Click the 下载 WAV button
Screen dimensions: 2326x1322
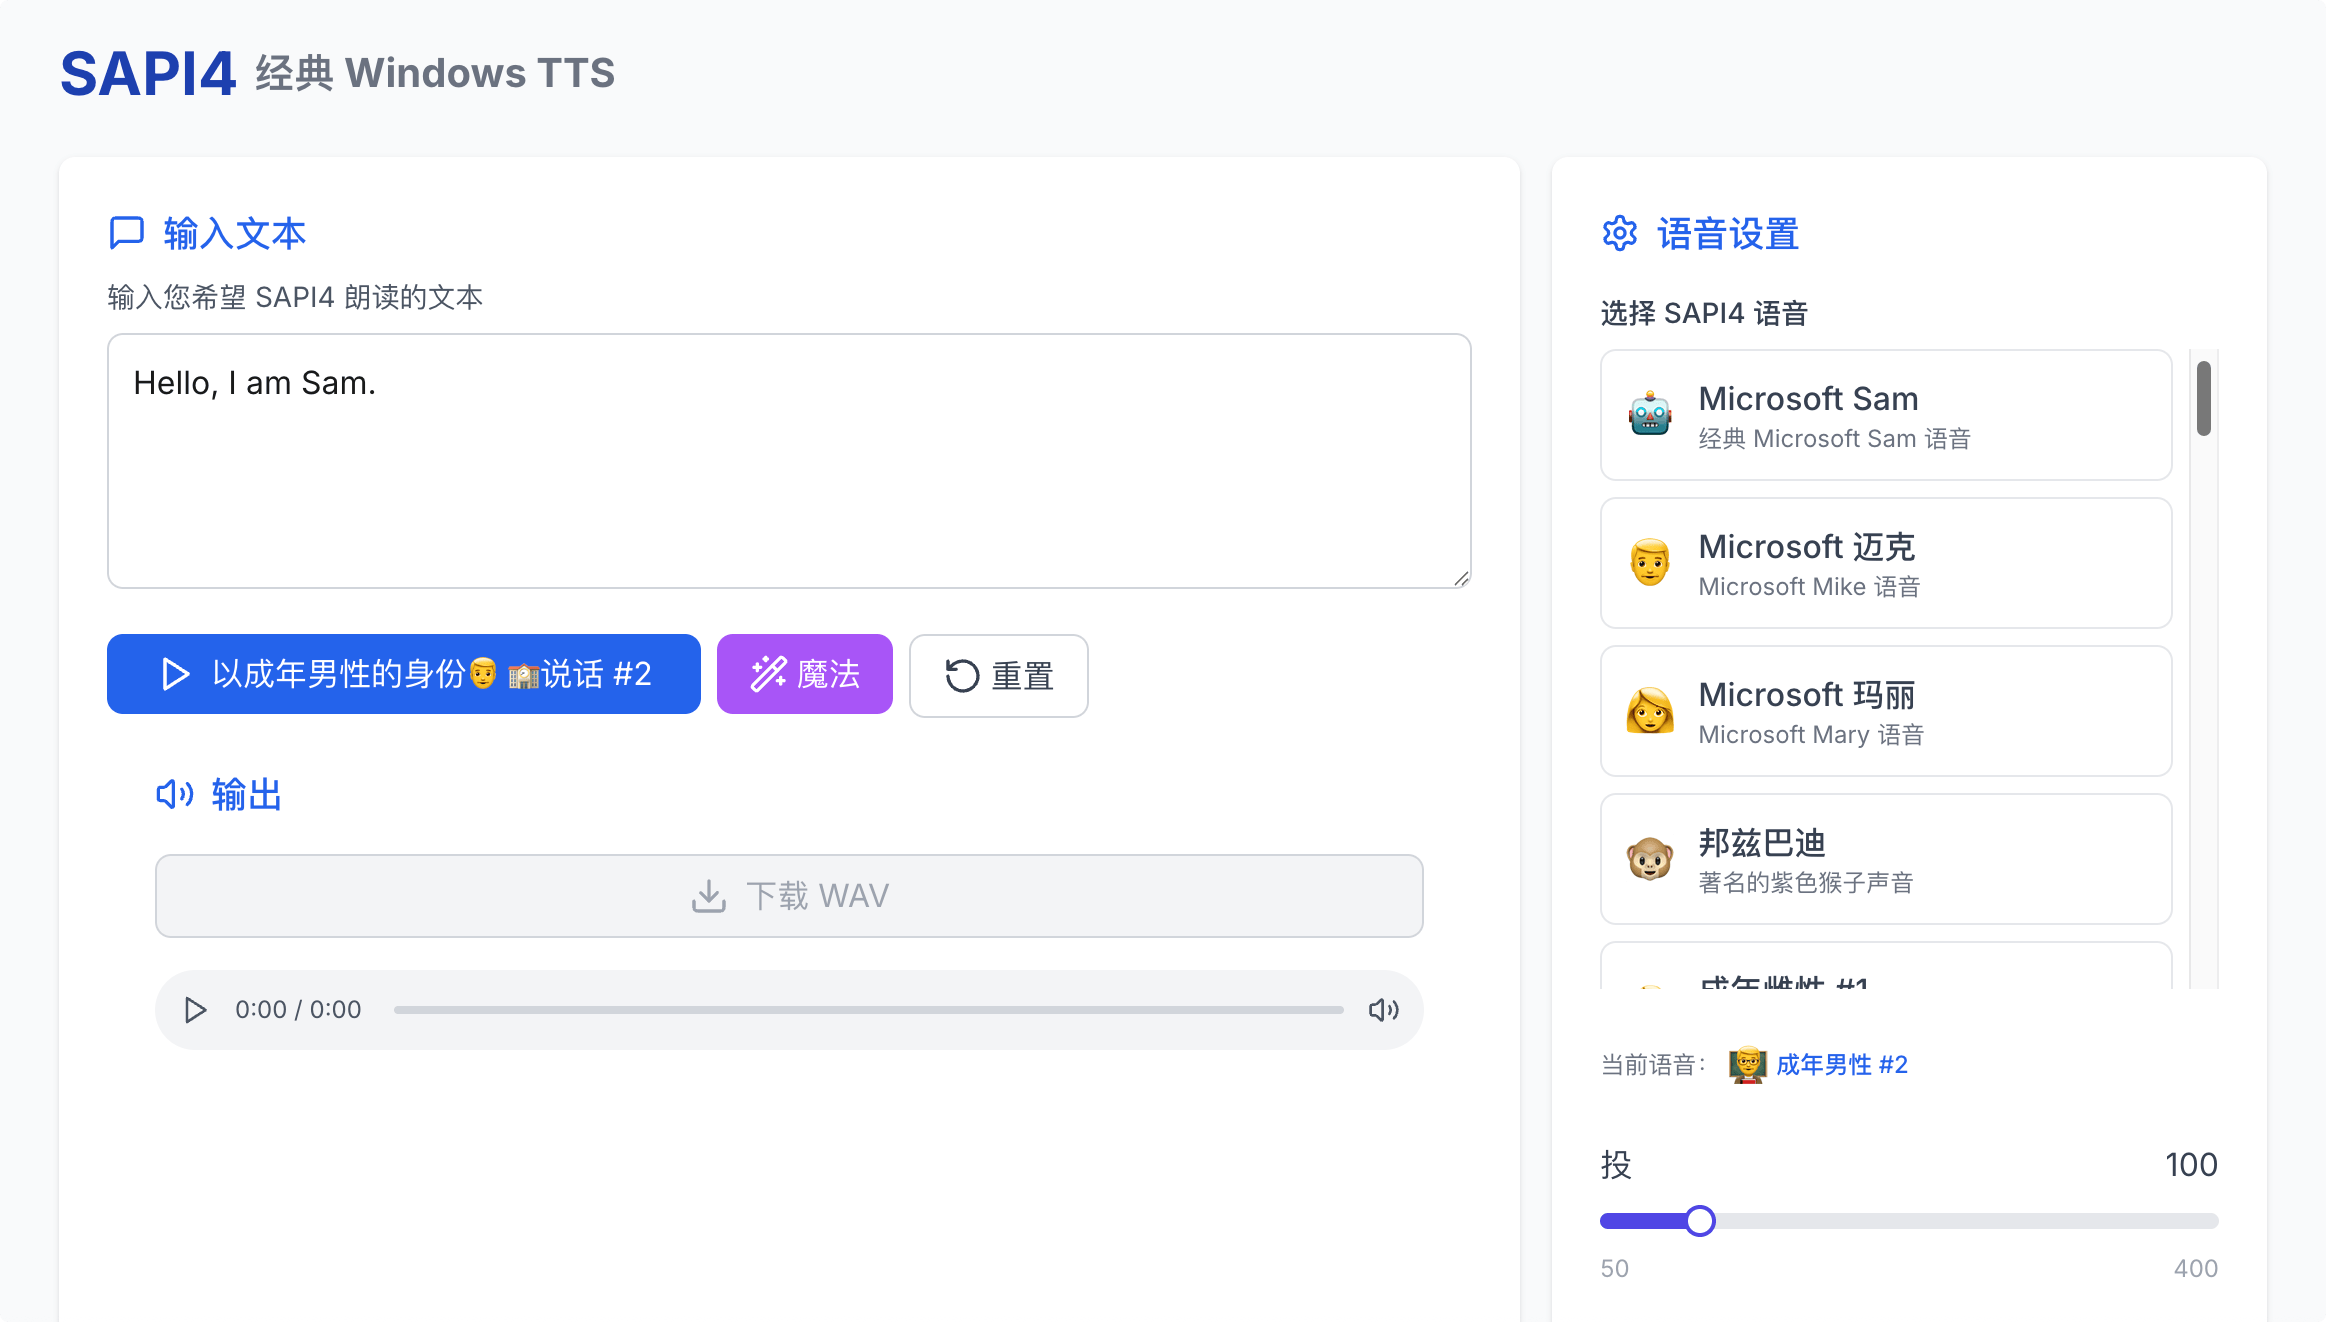[789, 896]
